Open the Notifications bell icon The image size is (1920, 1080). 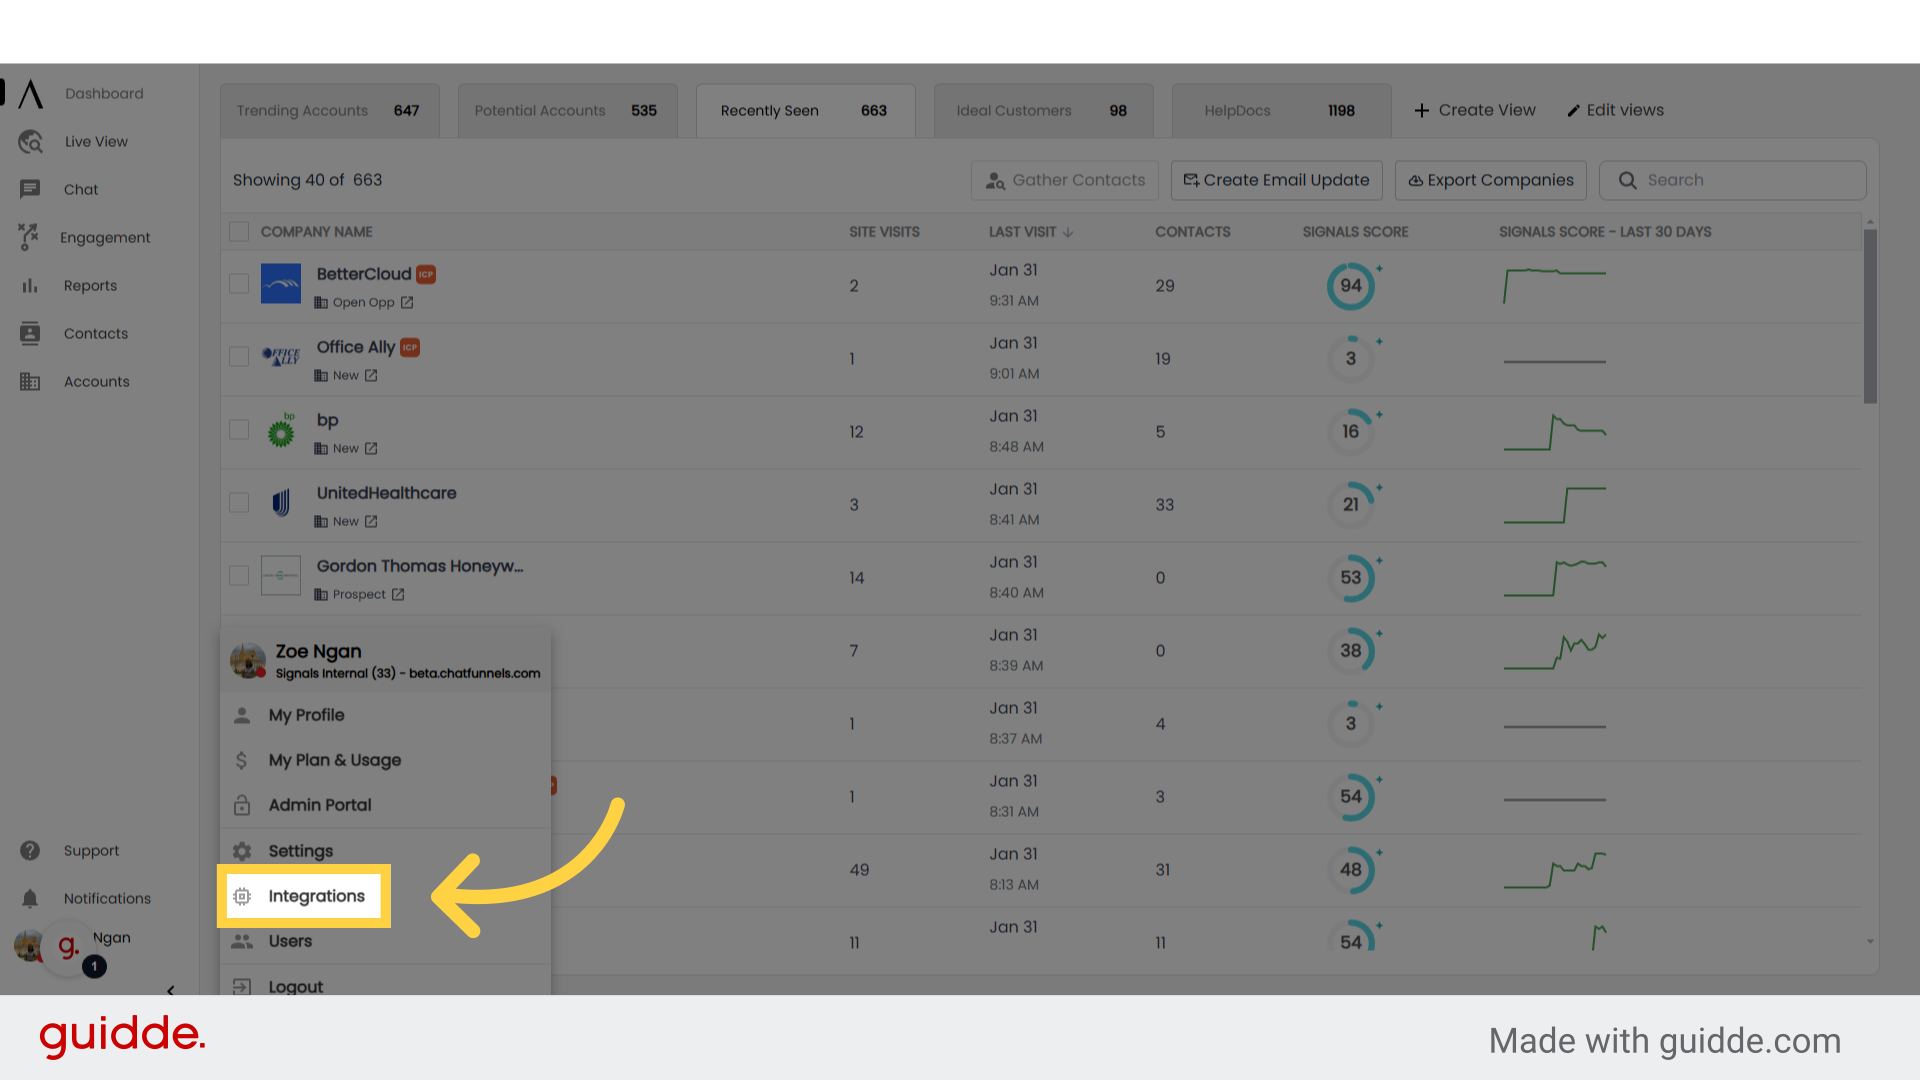[x=30, y=898]
